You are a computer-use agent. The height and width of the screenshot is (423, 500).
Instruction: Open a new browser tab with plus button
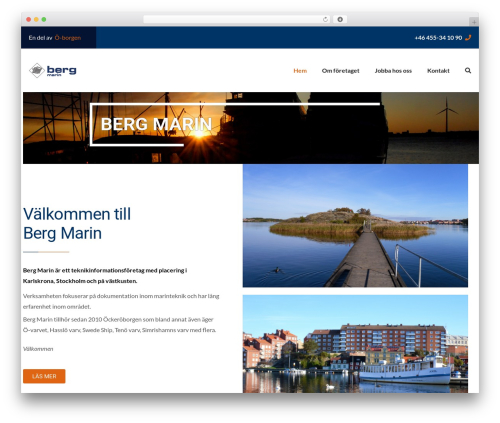tap(474, 22)
